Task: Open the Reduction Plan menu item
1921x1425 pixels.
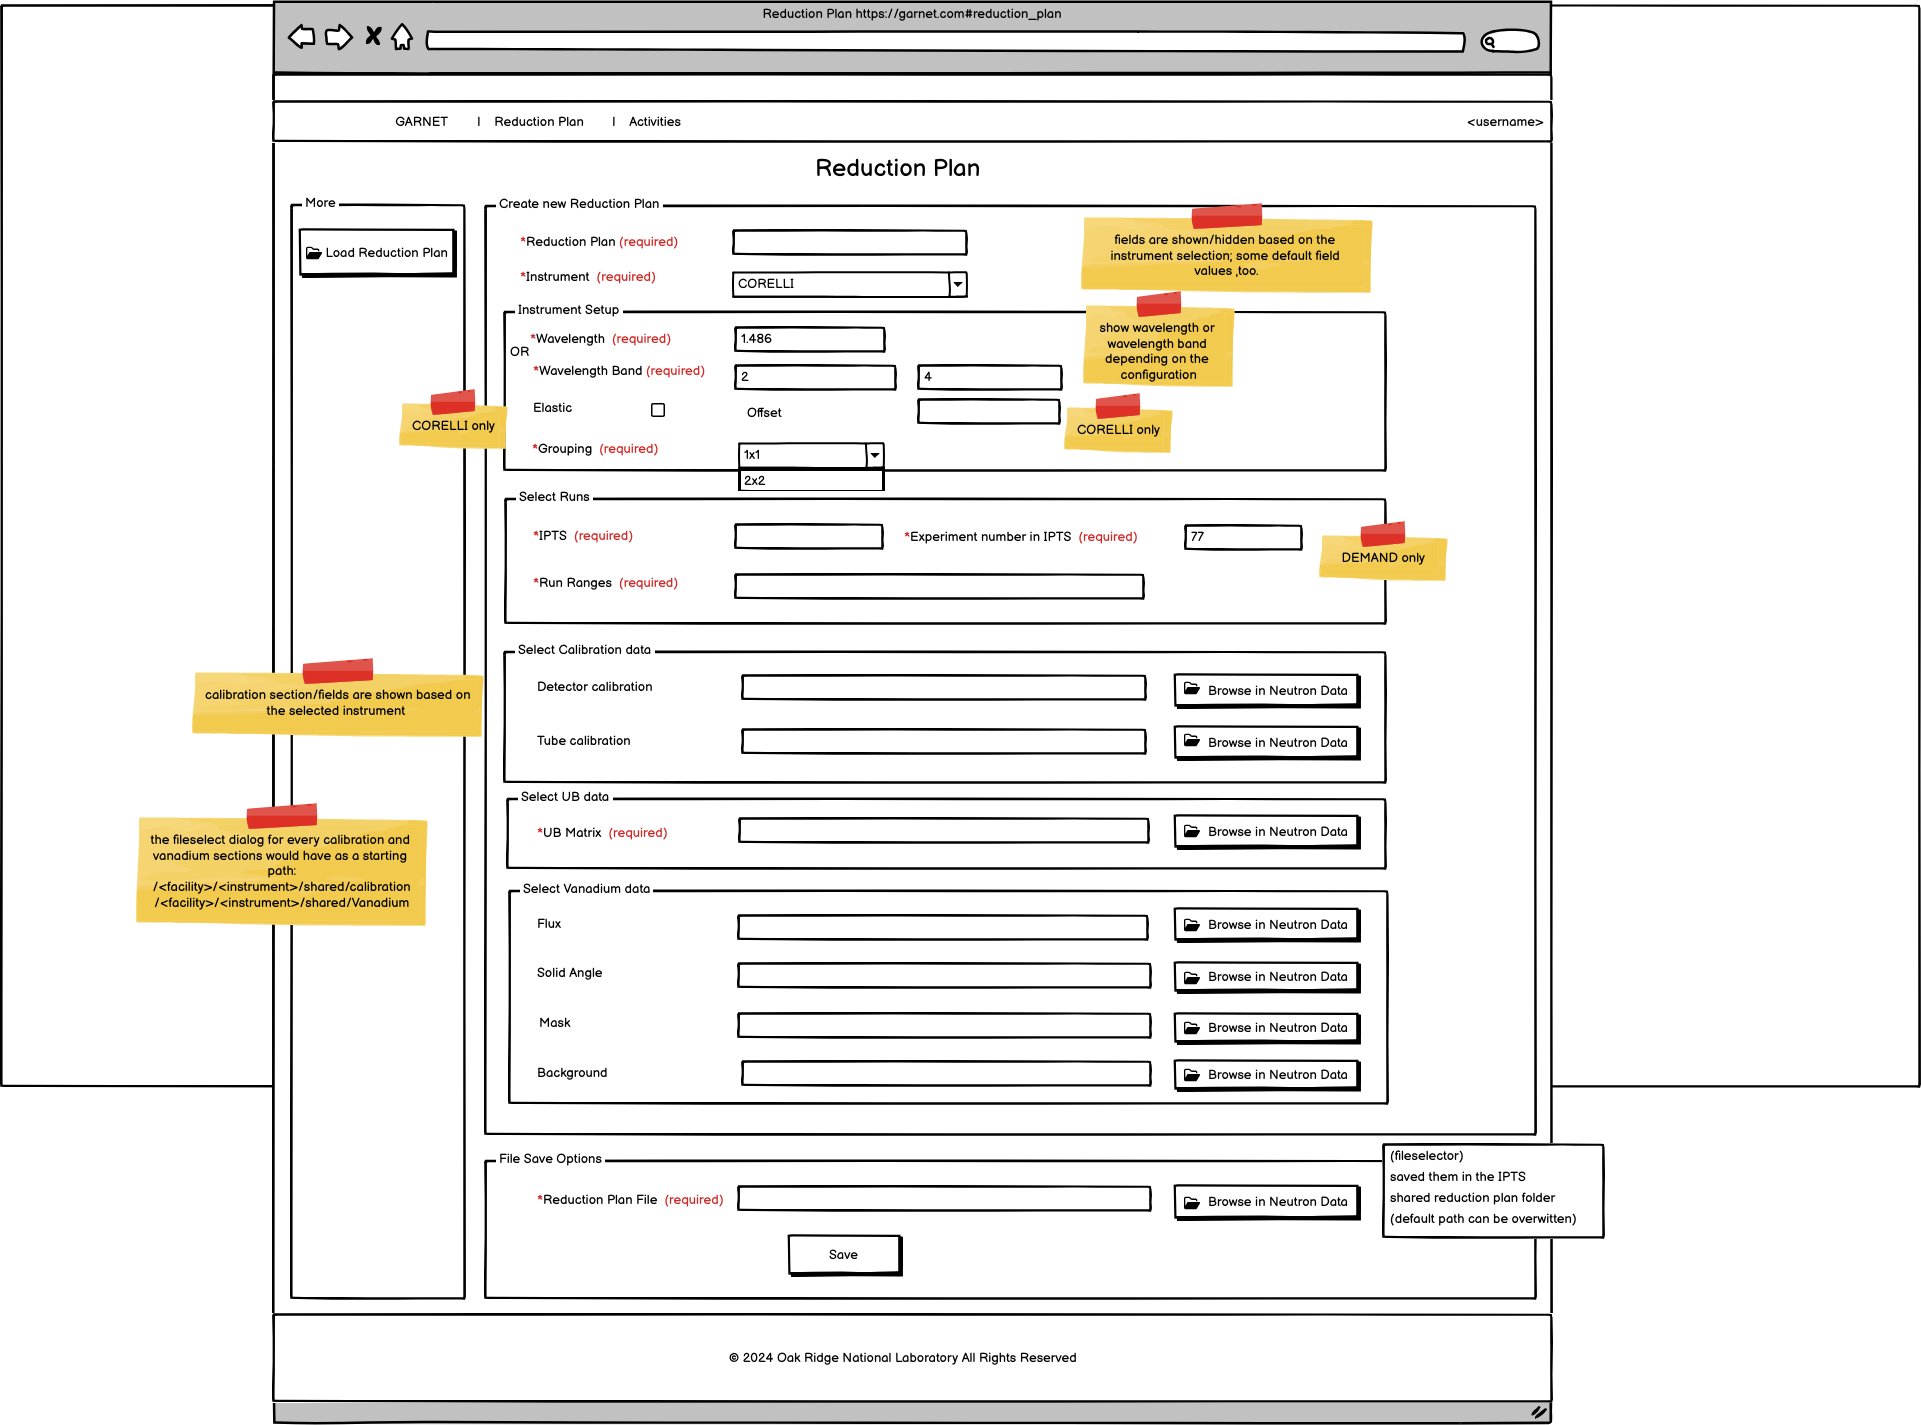Action: point(539,121)
